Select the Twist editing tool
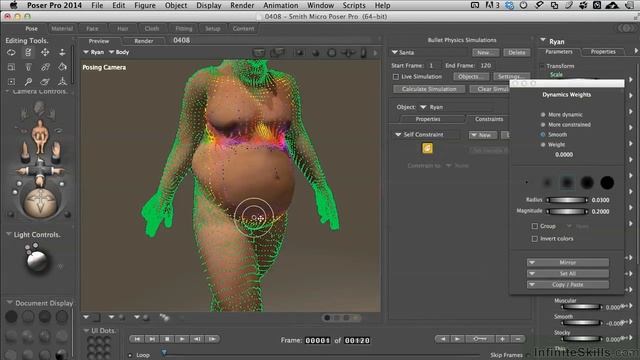 point(28,52)
